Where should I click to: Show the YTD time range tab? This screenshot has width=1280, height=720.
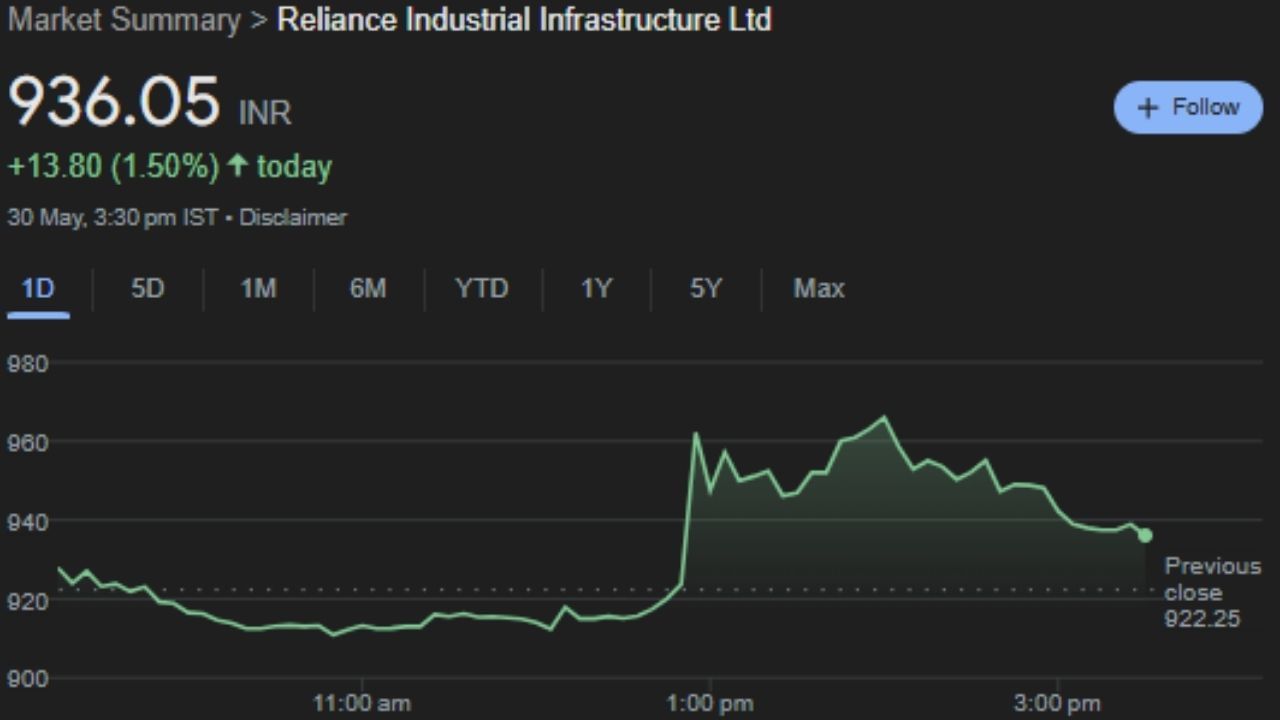coord(482,289)
